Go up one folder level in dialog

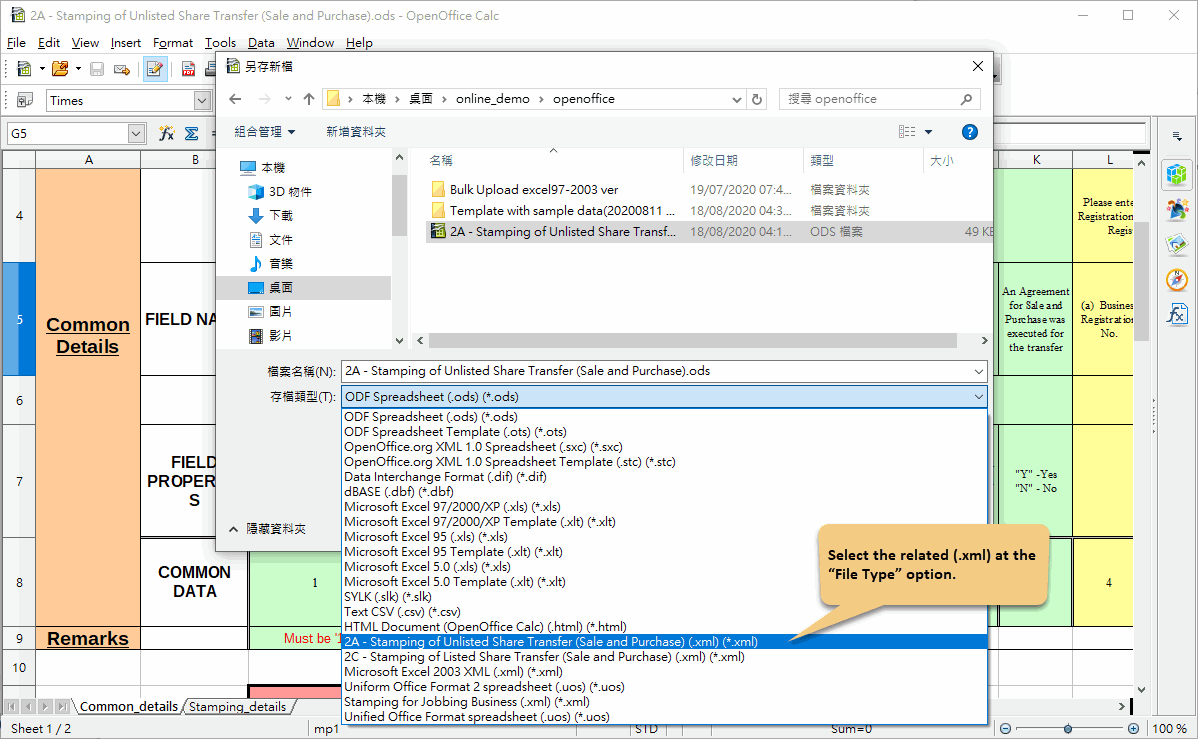(309, 99)
